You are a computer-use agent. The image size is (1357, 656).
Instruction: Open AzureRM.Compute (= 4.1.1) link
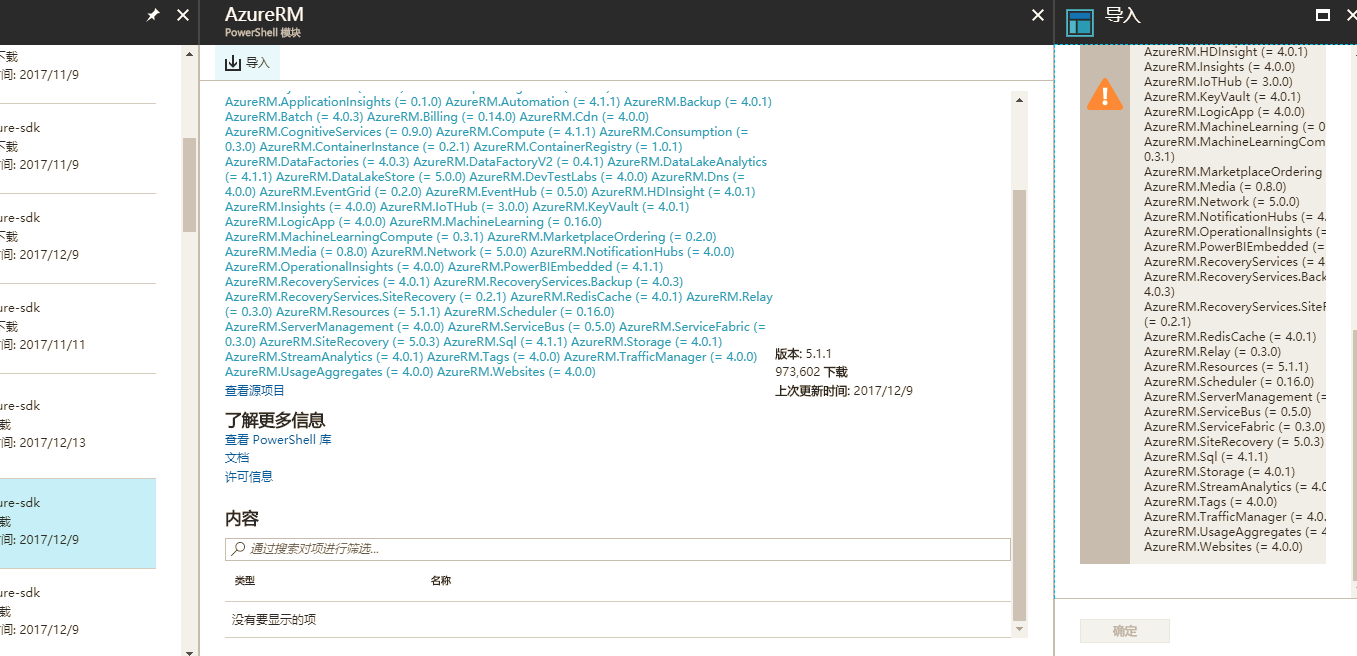coord(516,132)
